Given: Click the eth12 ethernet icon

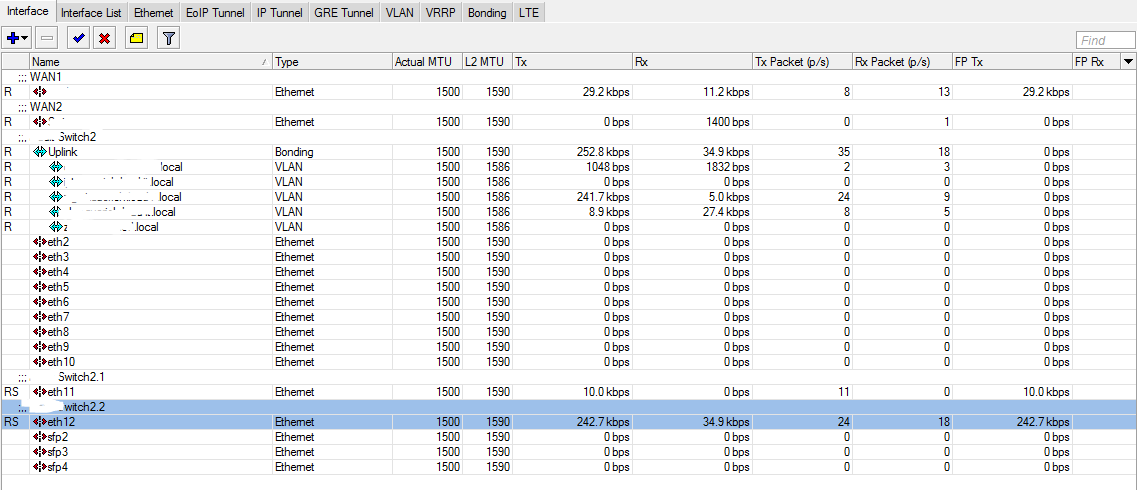Looking at the screenshot, I should [x=40, y=422].
